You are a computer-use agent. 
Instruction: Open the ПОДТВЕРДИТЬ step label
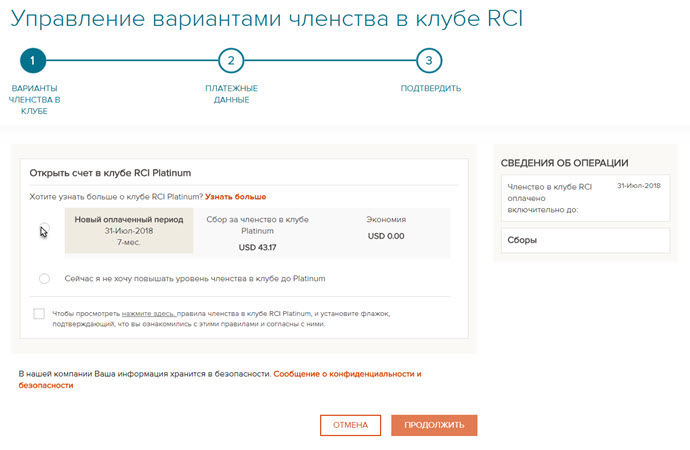(x=431, y=88)
